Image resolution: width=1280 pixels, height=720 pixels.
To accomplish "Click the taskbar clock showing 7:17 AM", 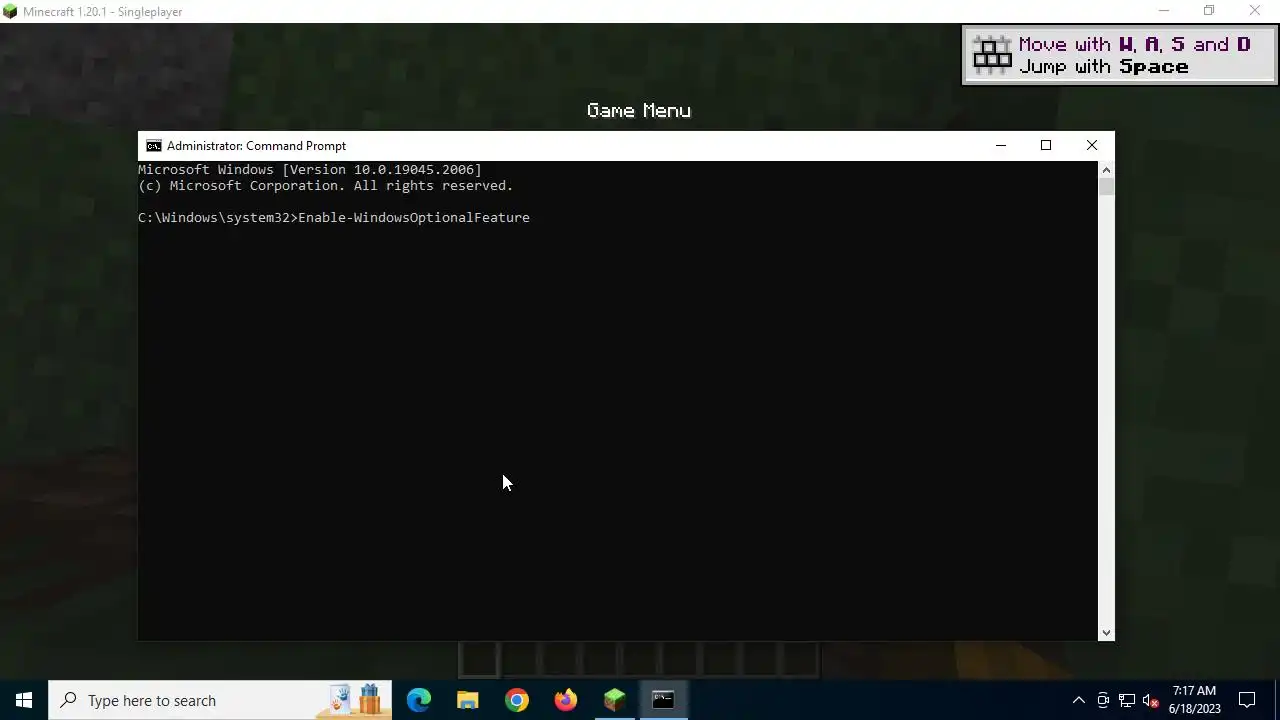I will [x=1194, y=700].
